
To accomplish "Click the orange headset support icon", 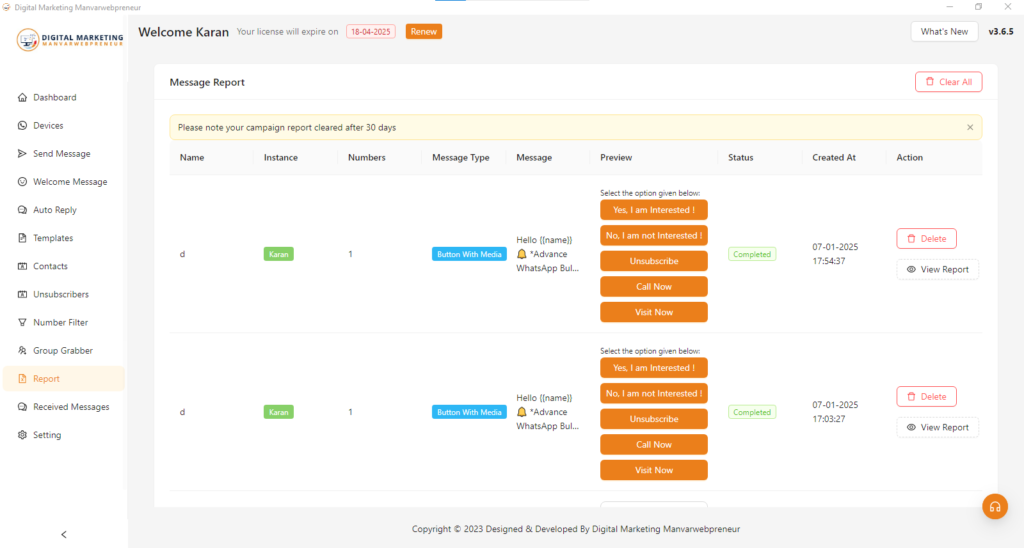I will [994, 506].
